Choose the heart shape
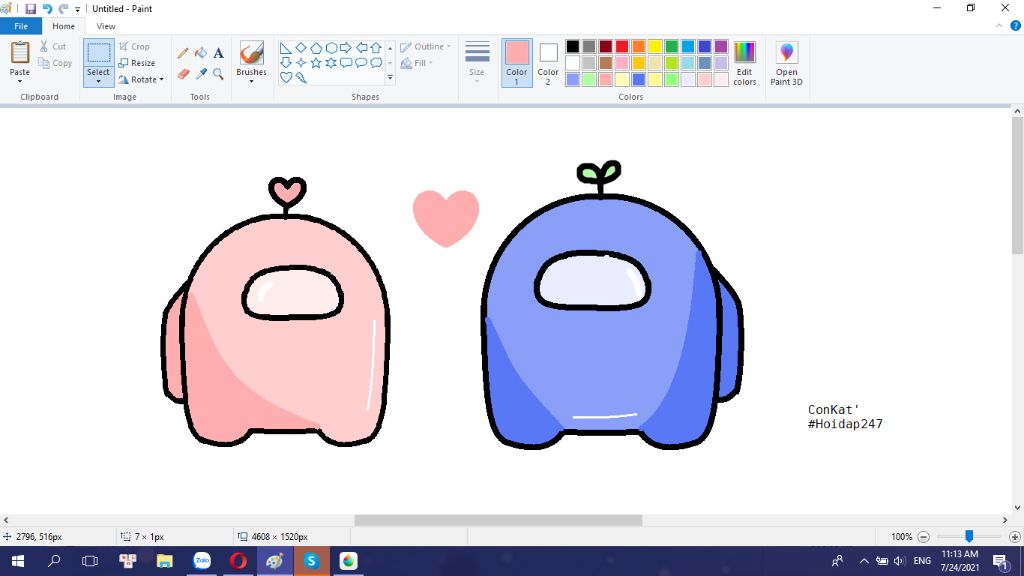Screen dimensions: 1024x576 pyautogui.click(x=285, y=78)
